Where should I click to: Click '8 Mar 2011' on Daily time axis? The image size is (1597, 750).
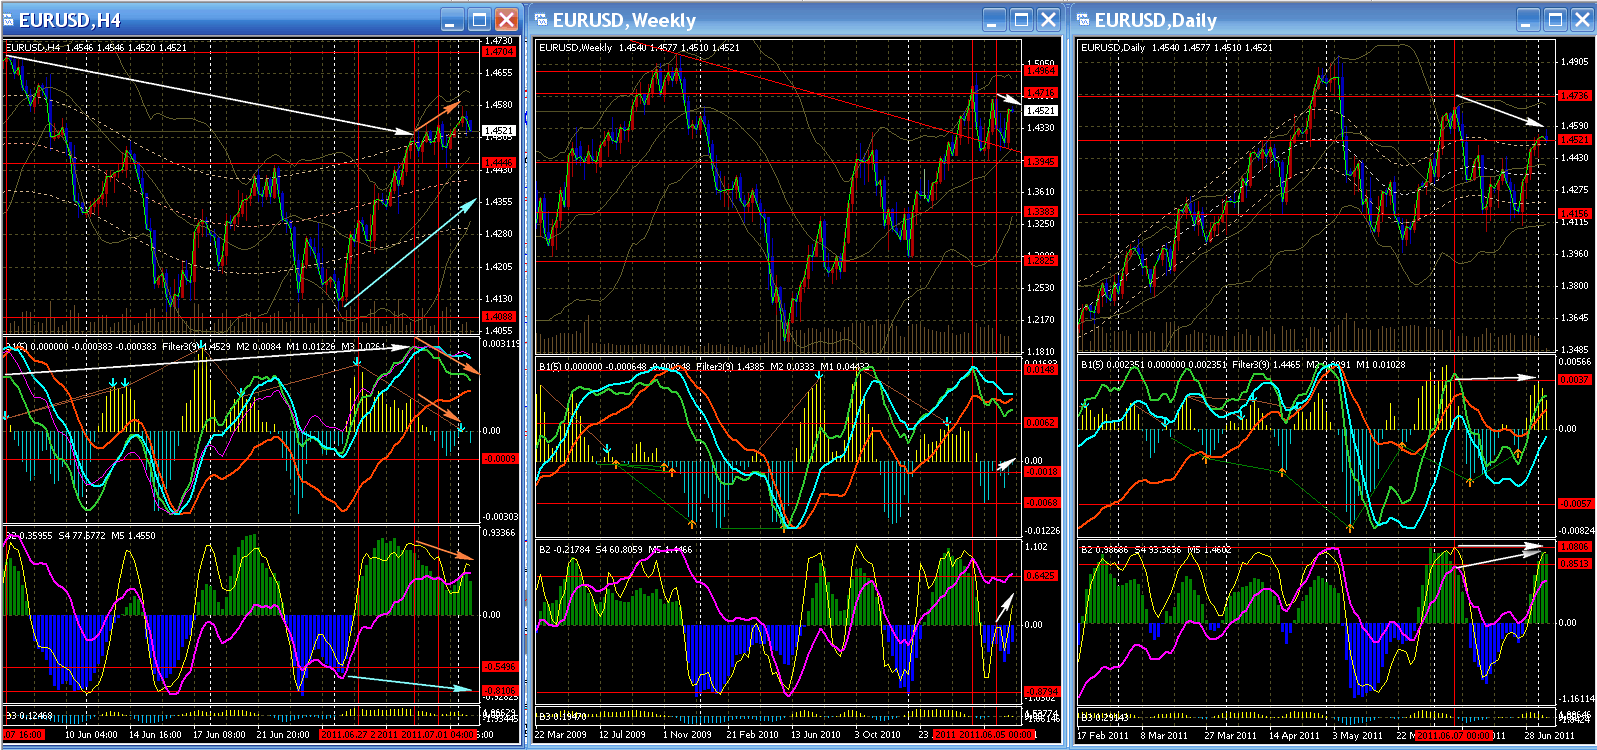coord(1163,735)
